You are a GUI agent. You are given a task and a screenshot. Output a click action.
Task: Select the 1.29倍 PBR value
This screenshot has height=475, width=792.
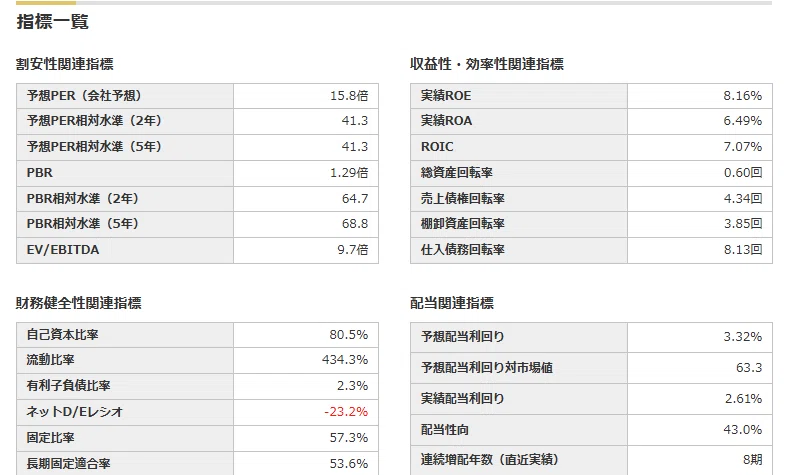click(x=349, y=173)
